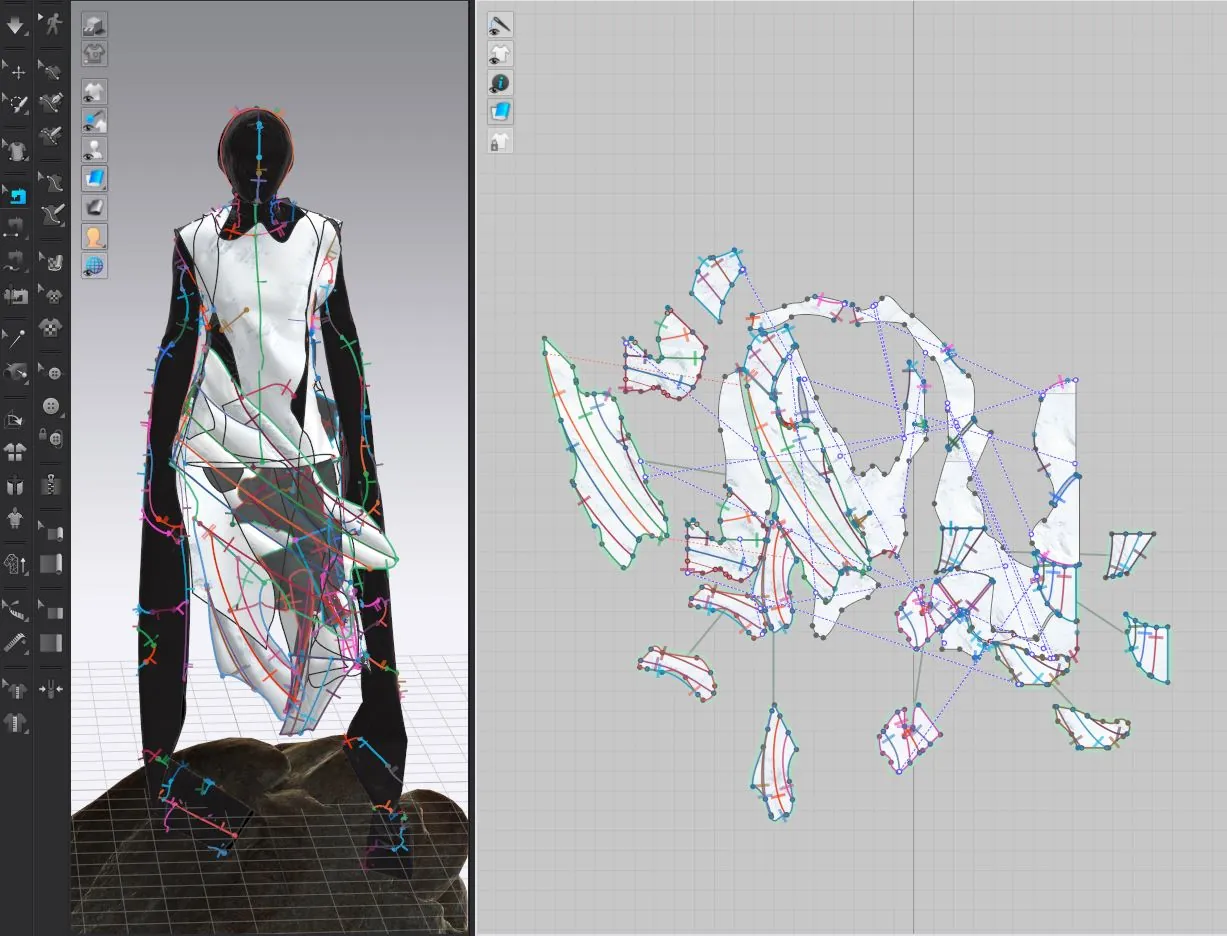This screenshot has width=1227, height=936.
Task: Click the tape measure tool
Action: [15, 642]
